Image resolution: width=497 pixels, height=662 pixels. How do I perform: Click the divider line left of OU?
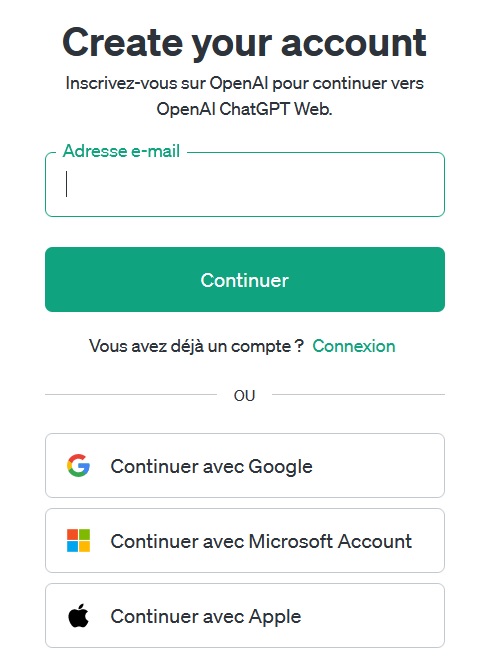131,395
